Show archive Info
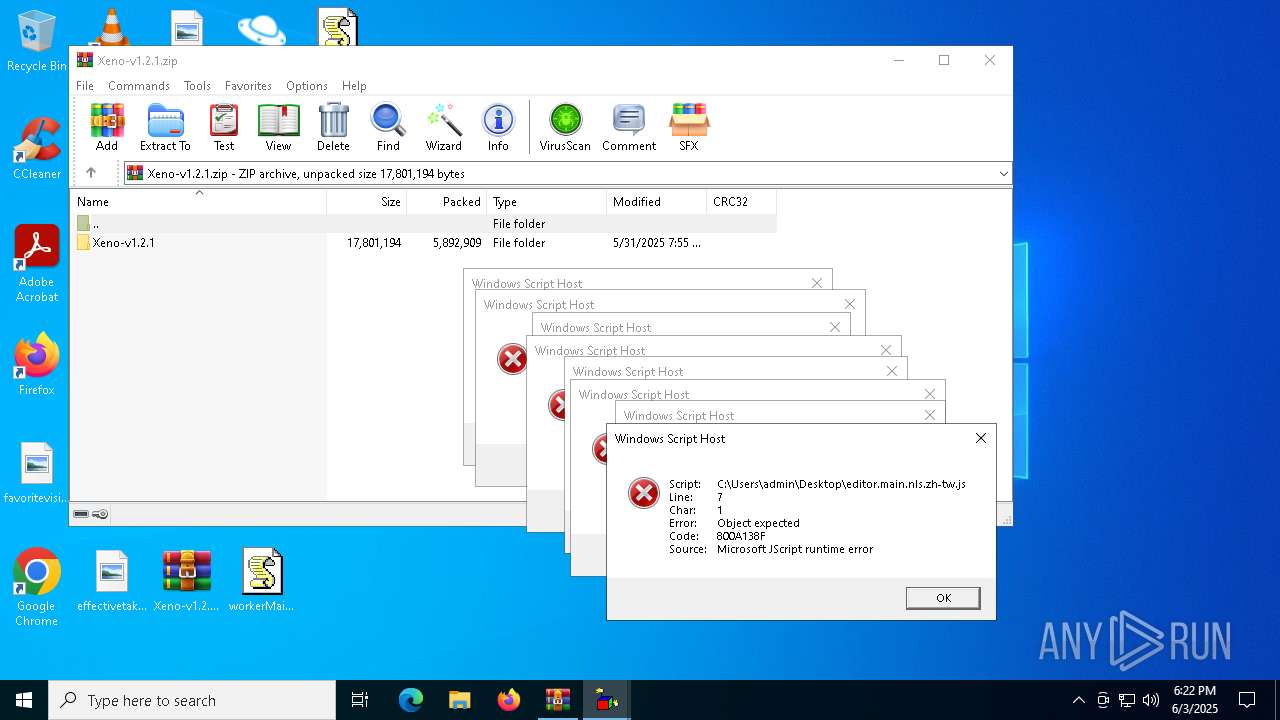The height and width of the screenshot is (720, 1280). coord(498,127)
